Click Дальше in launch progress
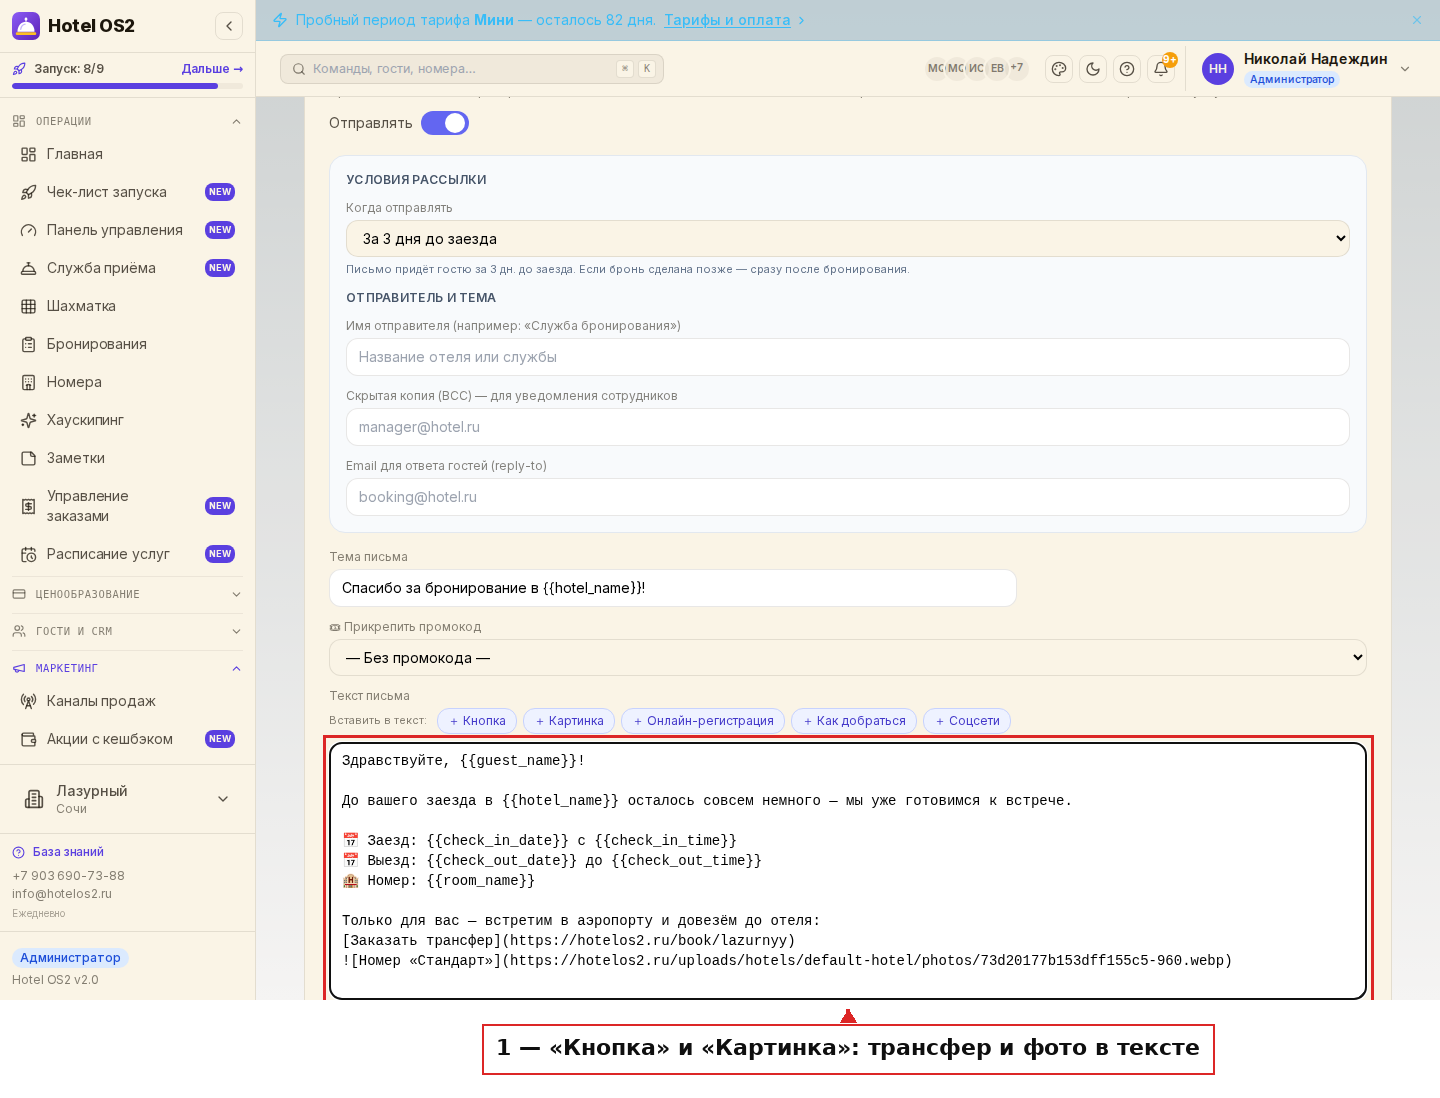The width and height of the screenshot is (1440, 1098). click(x=212, y=69)
